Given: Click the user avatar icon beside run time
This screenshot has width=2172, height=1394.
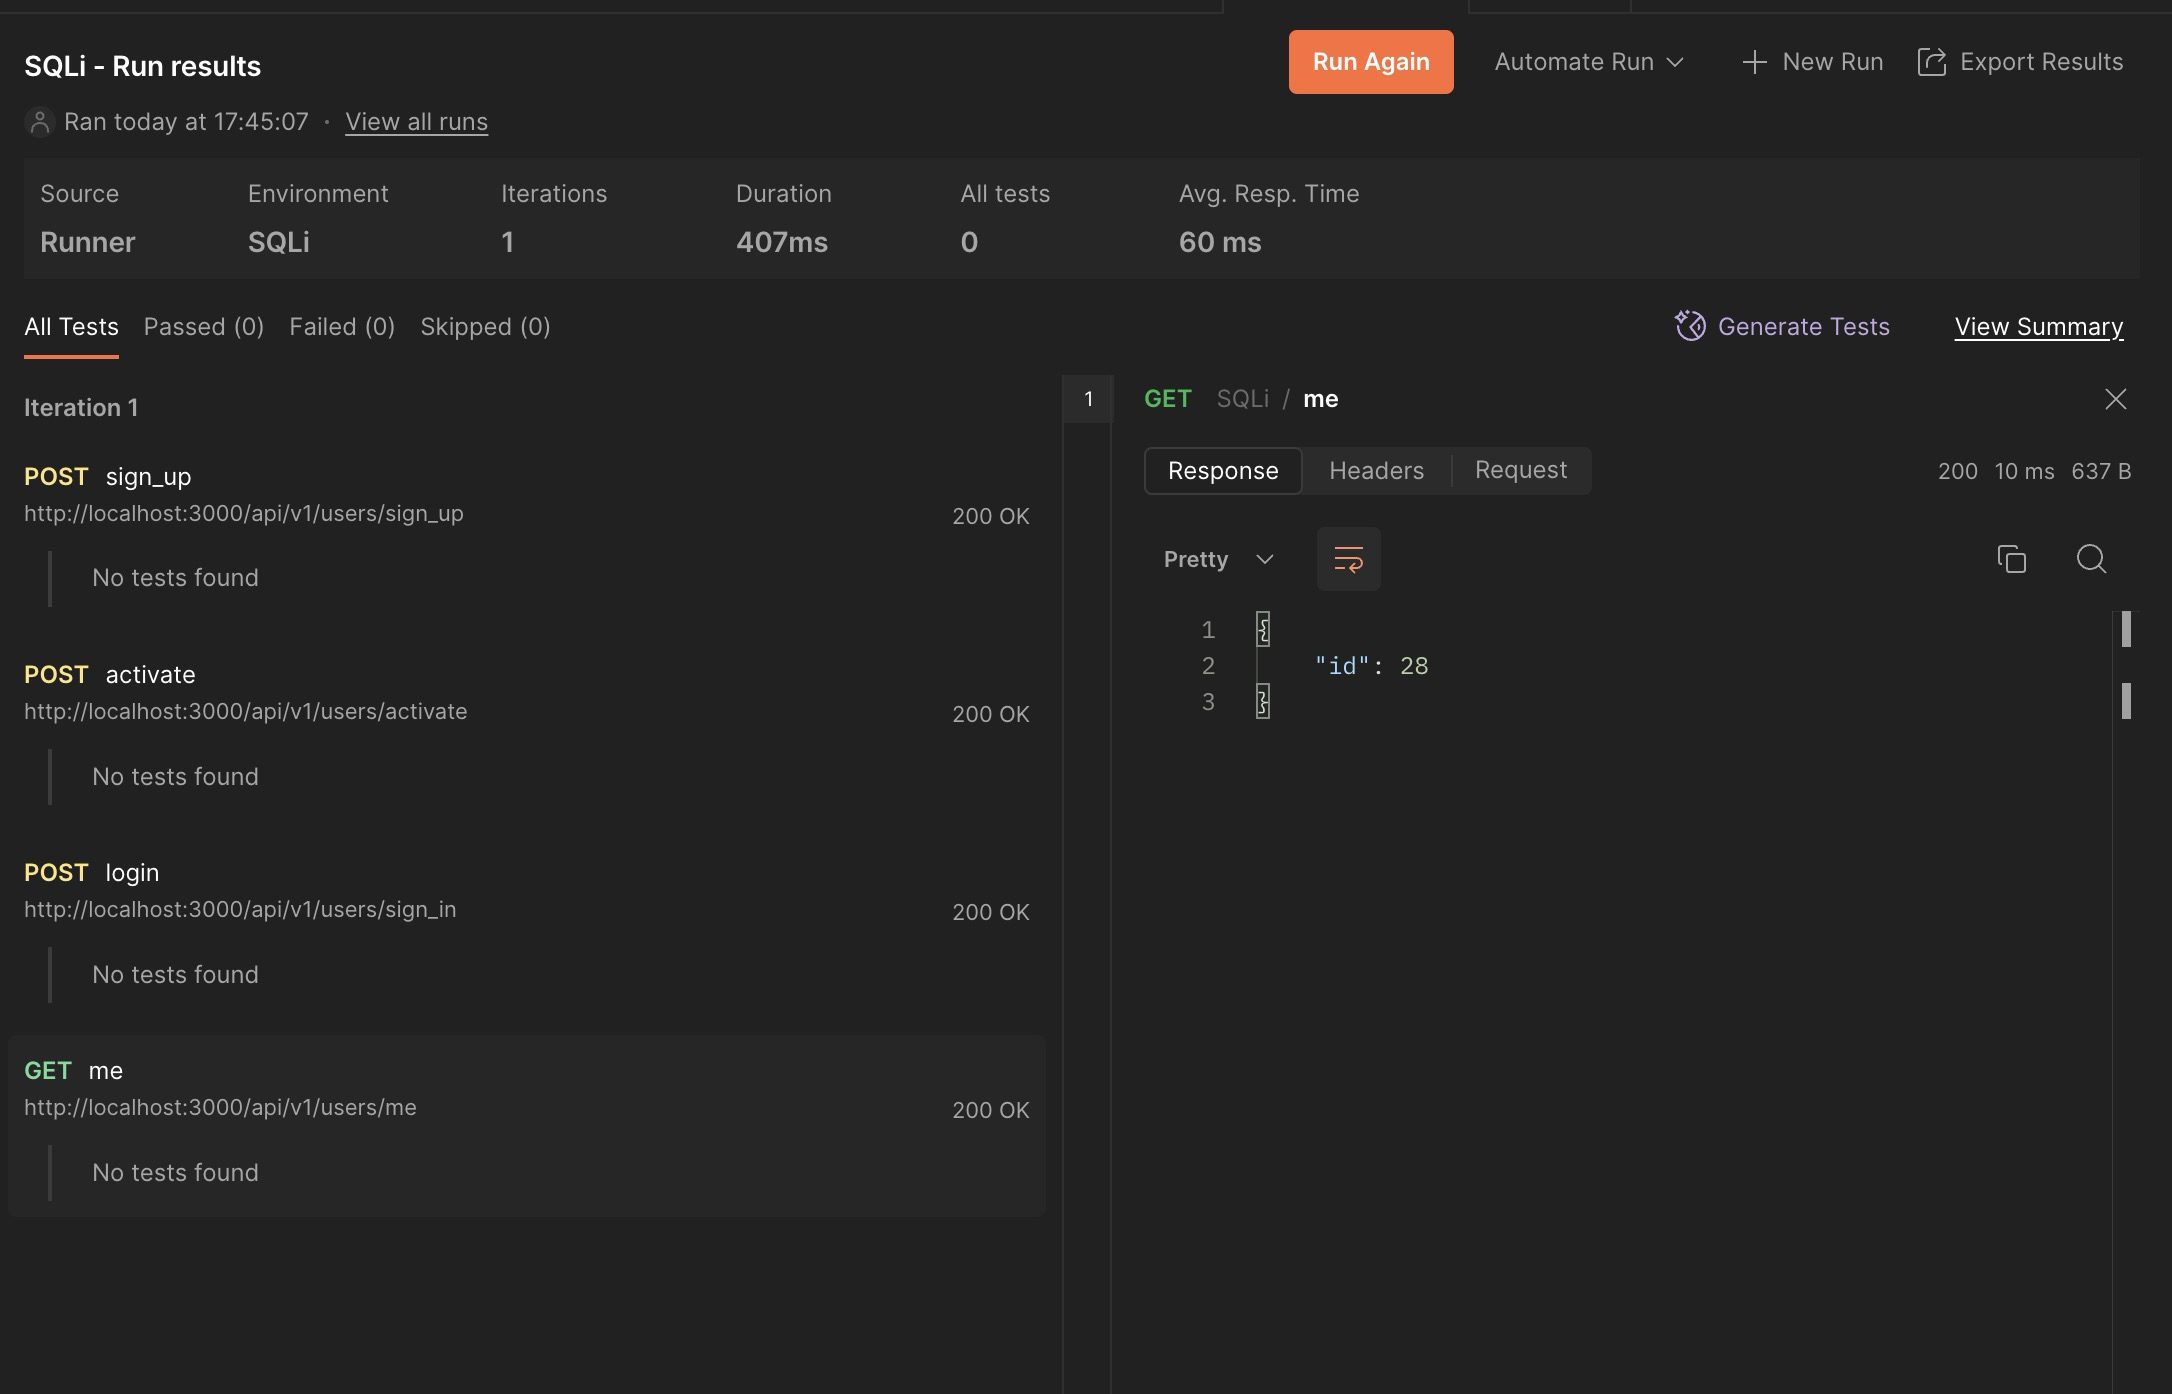Looking at the screenshot, I should point(39,122).
